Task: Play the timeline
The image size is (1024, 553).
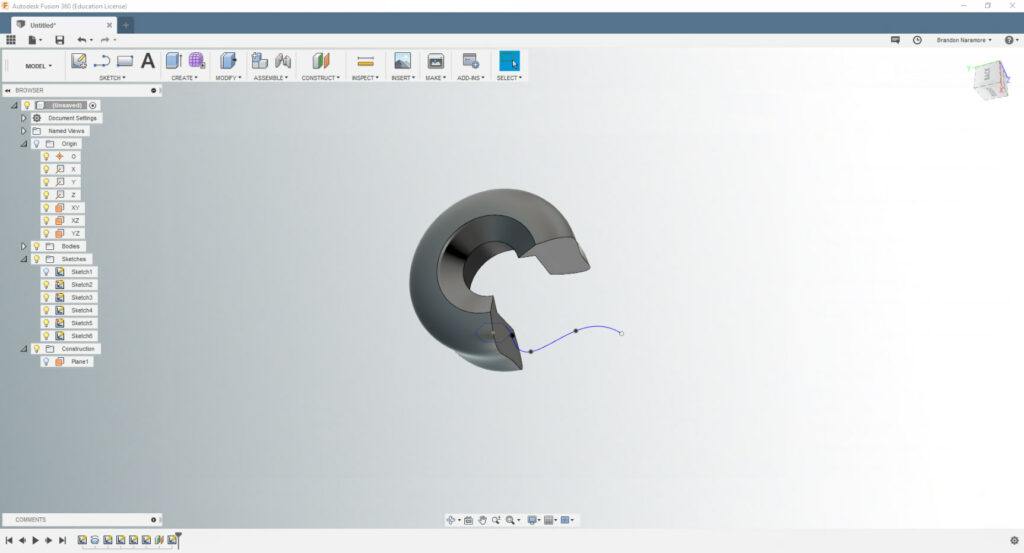Action: [x=35, y=540]
